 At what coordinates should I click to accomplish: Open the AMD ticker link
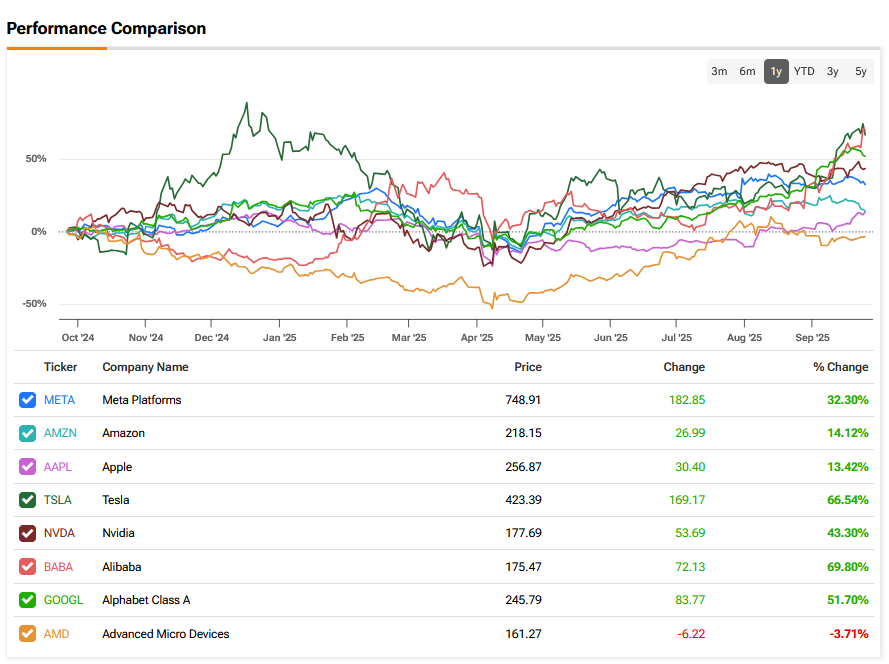pyautogui.click(x=57, y=633)
